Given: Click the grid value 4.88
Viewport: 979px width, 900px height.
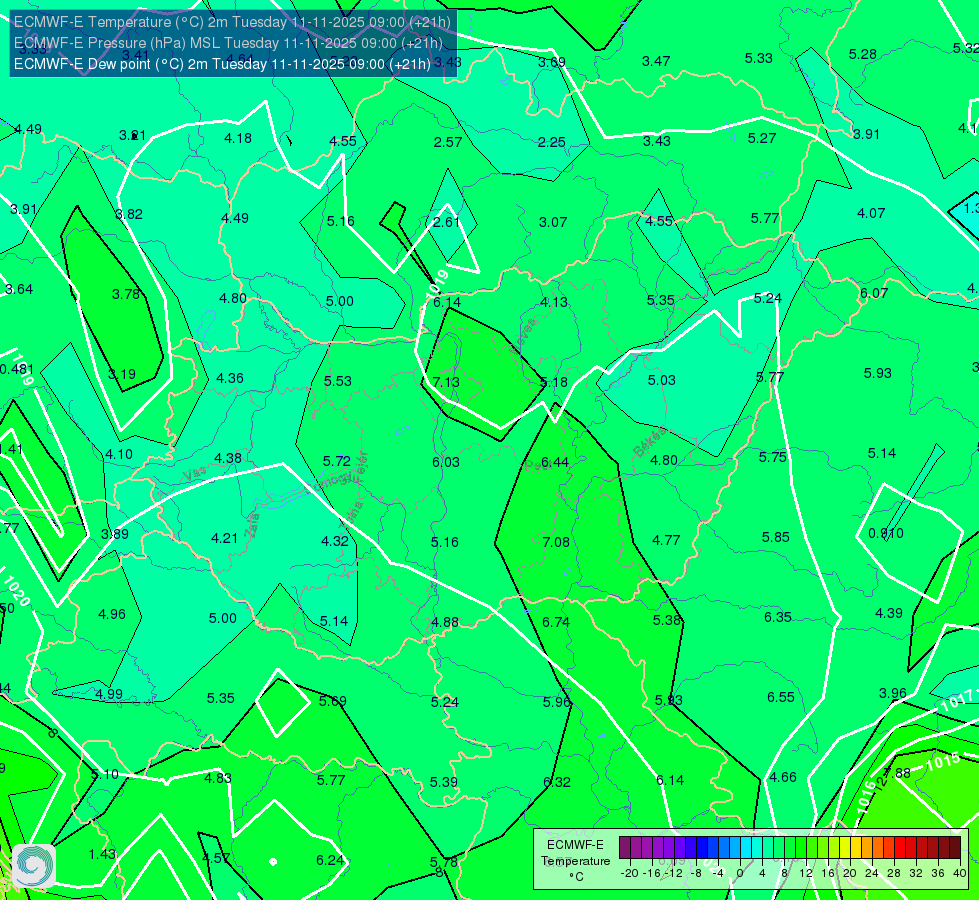Looking at the screenshot, I should pos(445,622).
